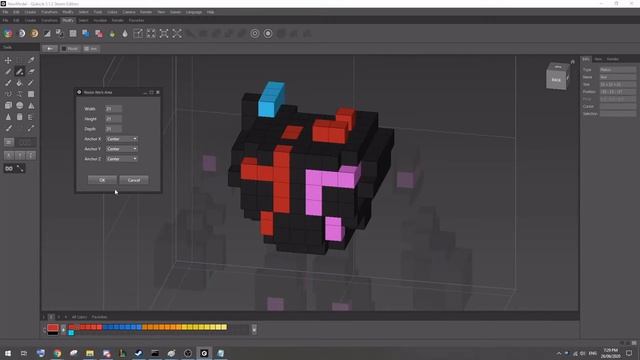Toggle Z axis symmetry button

coord(31,156)
